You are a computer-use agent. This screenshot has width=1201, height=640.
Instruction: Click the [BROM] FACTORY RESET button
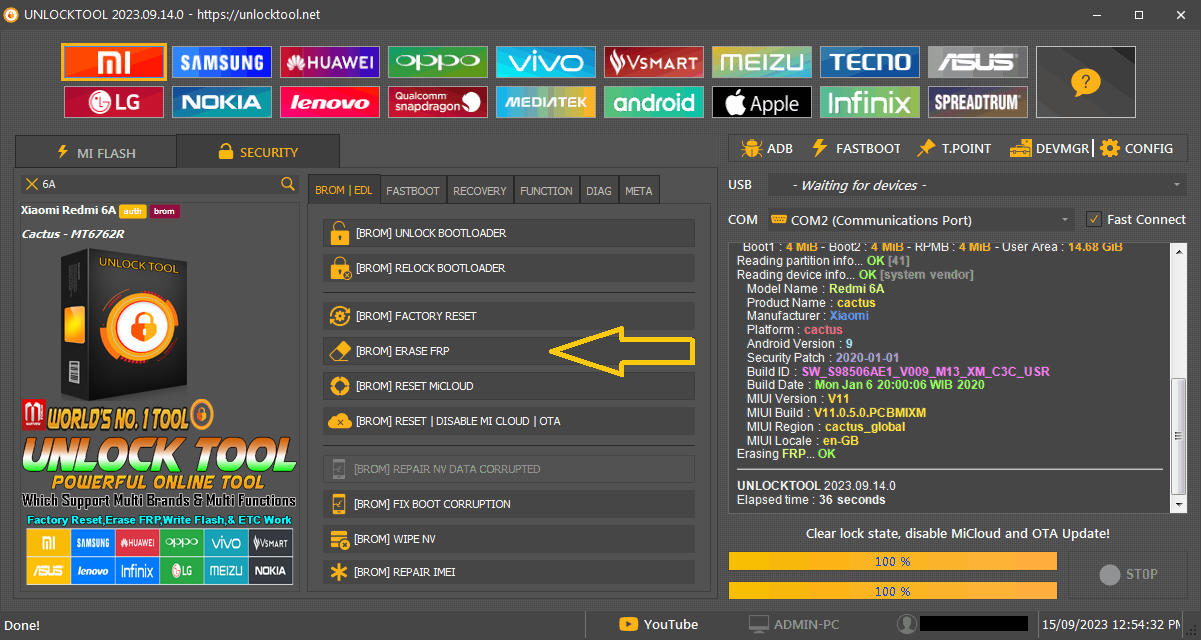[508, 316]
